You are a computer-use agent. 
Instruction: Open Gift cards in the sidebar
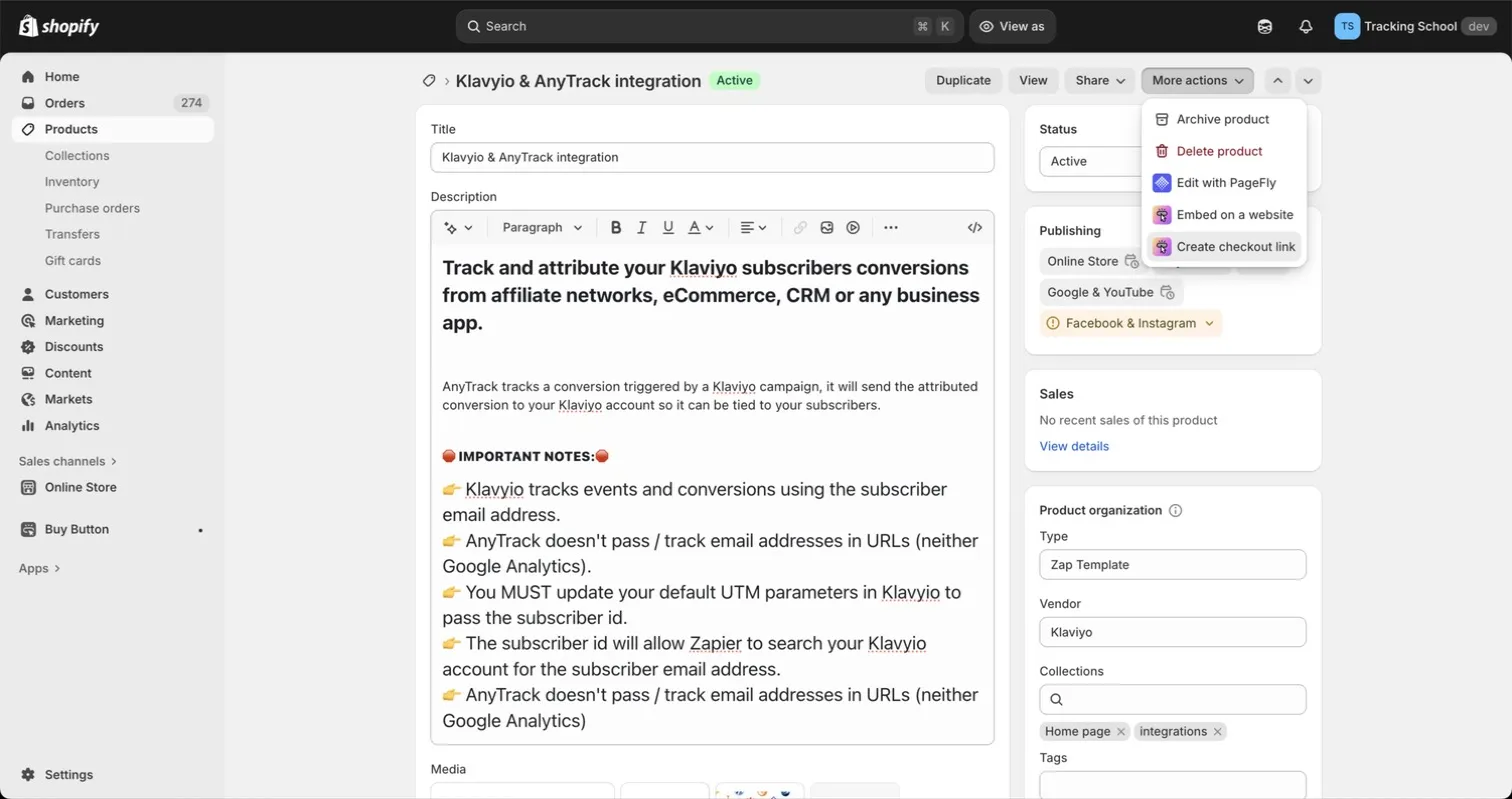pyautogui.click(x=73, y=260)
